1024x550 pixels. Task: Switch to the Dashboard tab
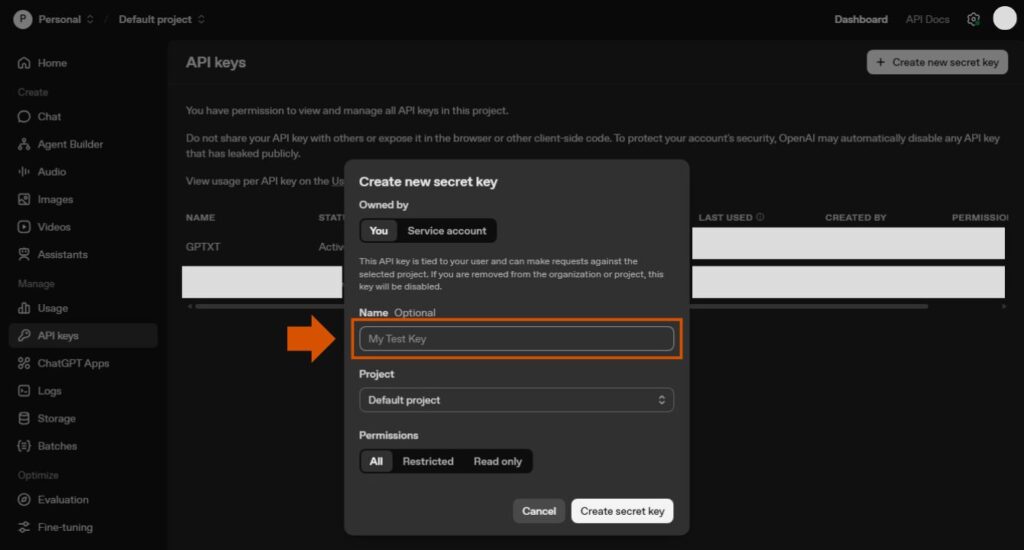tap(861, 19)
